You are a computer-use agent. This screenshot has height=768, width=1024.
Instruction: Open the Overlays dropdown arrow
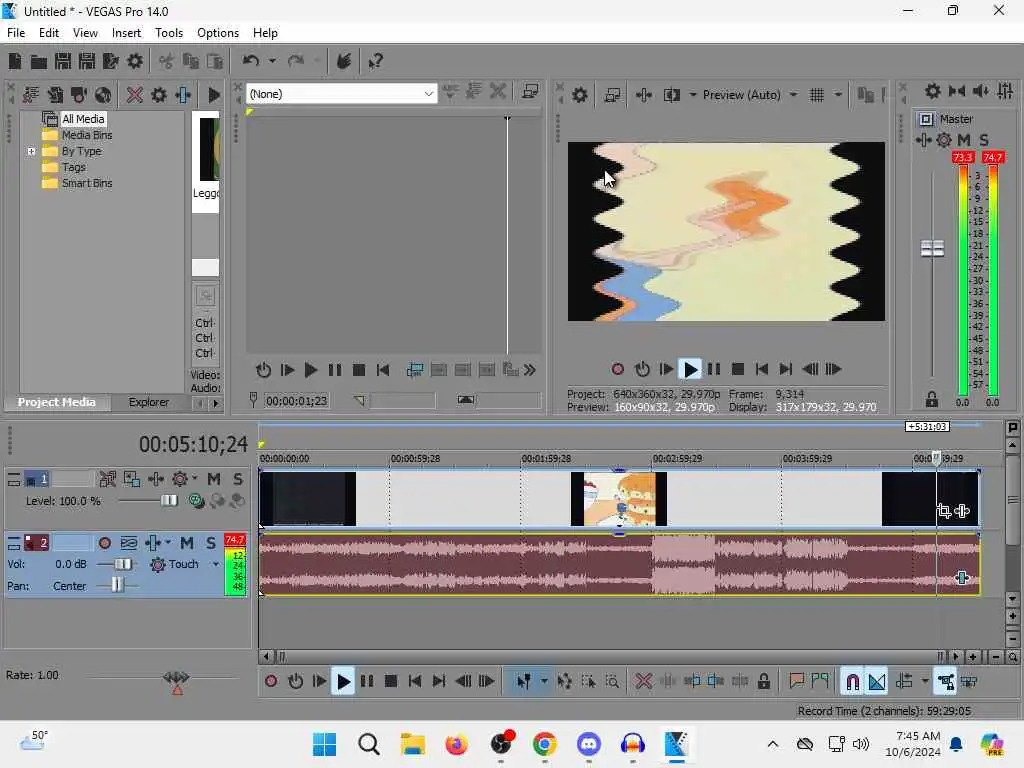coord(837,95)
